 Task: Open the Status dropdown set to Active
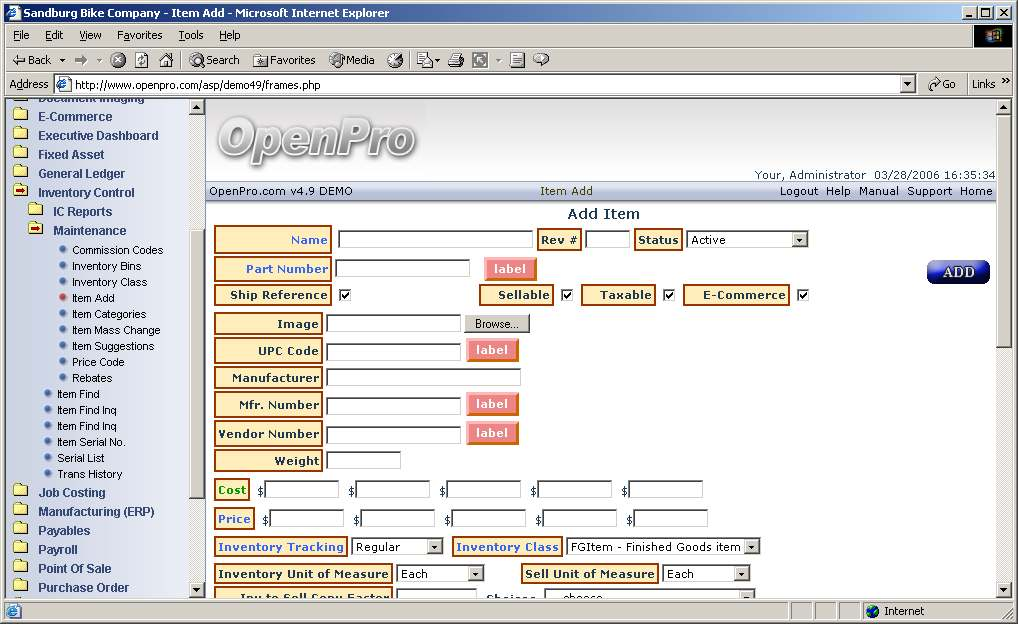click(746, 240)
